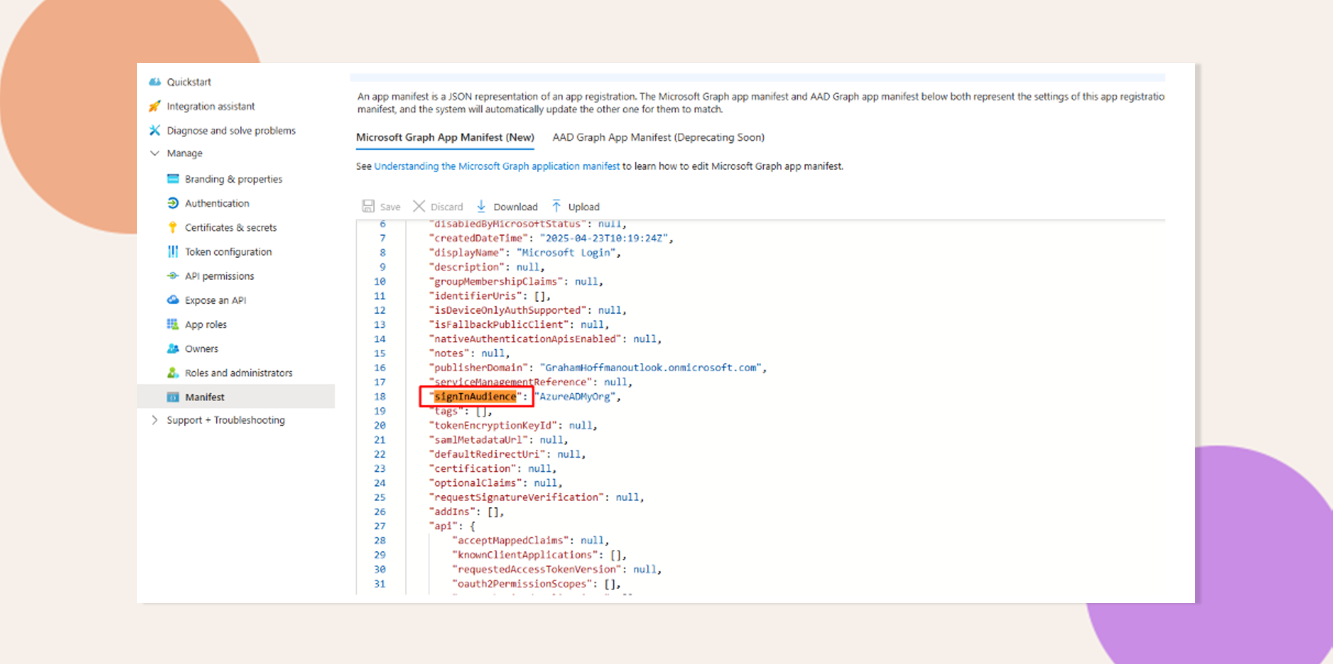Open Owners page
The image size is (1333, 664).
(x=201, y=349)
